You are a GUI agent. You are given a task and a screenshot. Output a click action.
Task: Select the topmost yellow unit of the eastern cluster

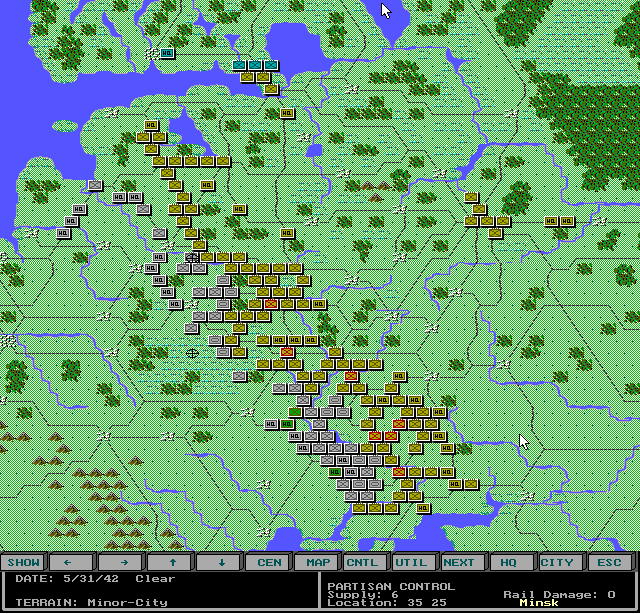(471, 197)
